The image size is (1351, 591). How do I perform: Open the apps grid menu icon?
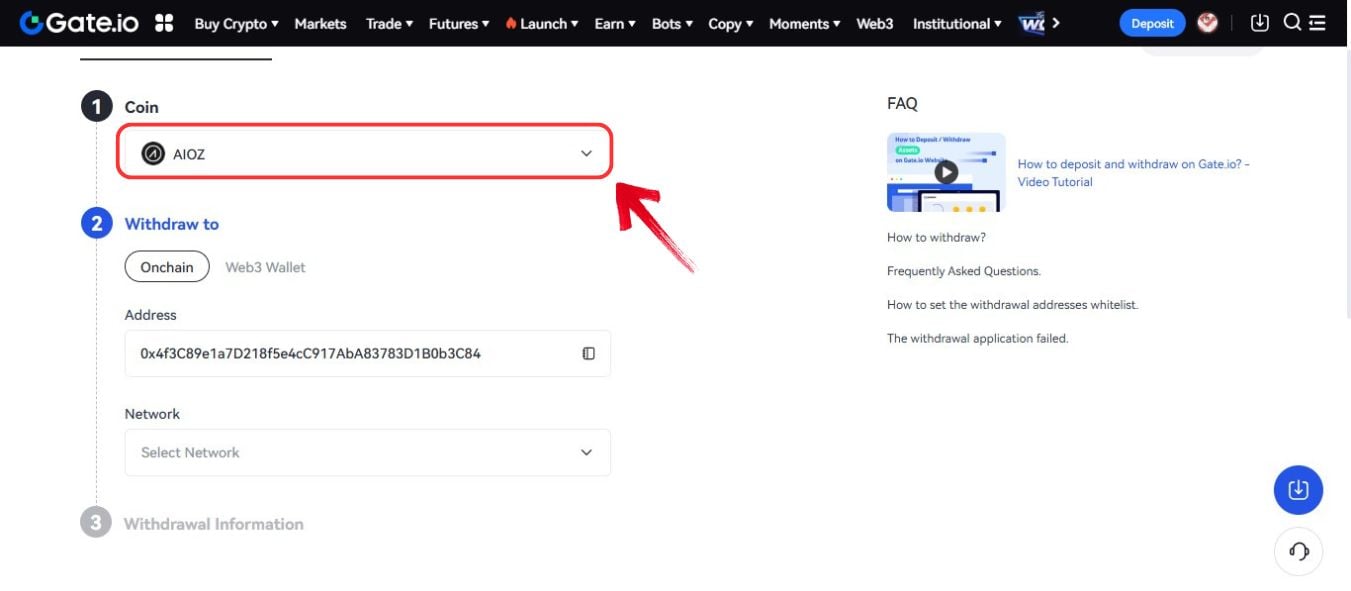[165, 23]
